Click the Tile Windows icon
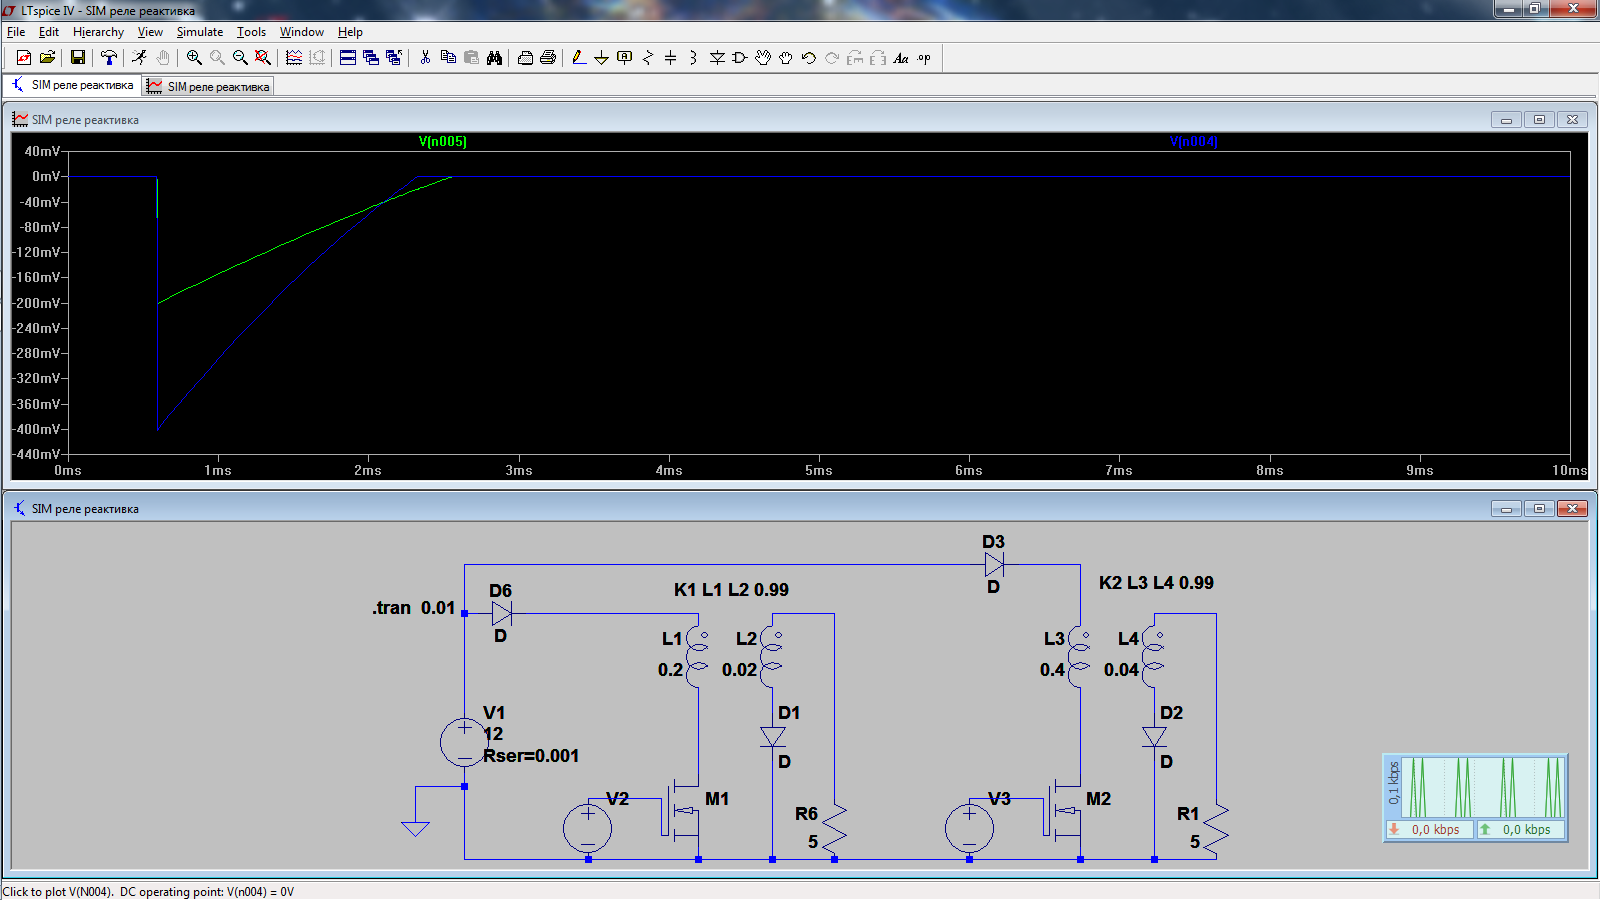Screen dimensions: 1600x900 pyautogui.click(x=347, y=58)
